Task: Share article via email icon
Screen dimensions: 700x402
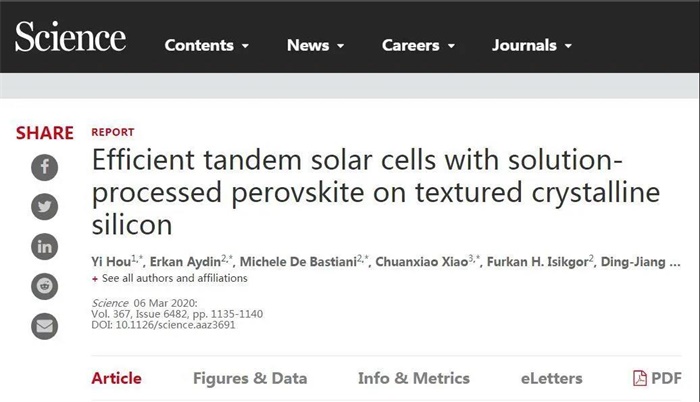Action: (44, 326)
